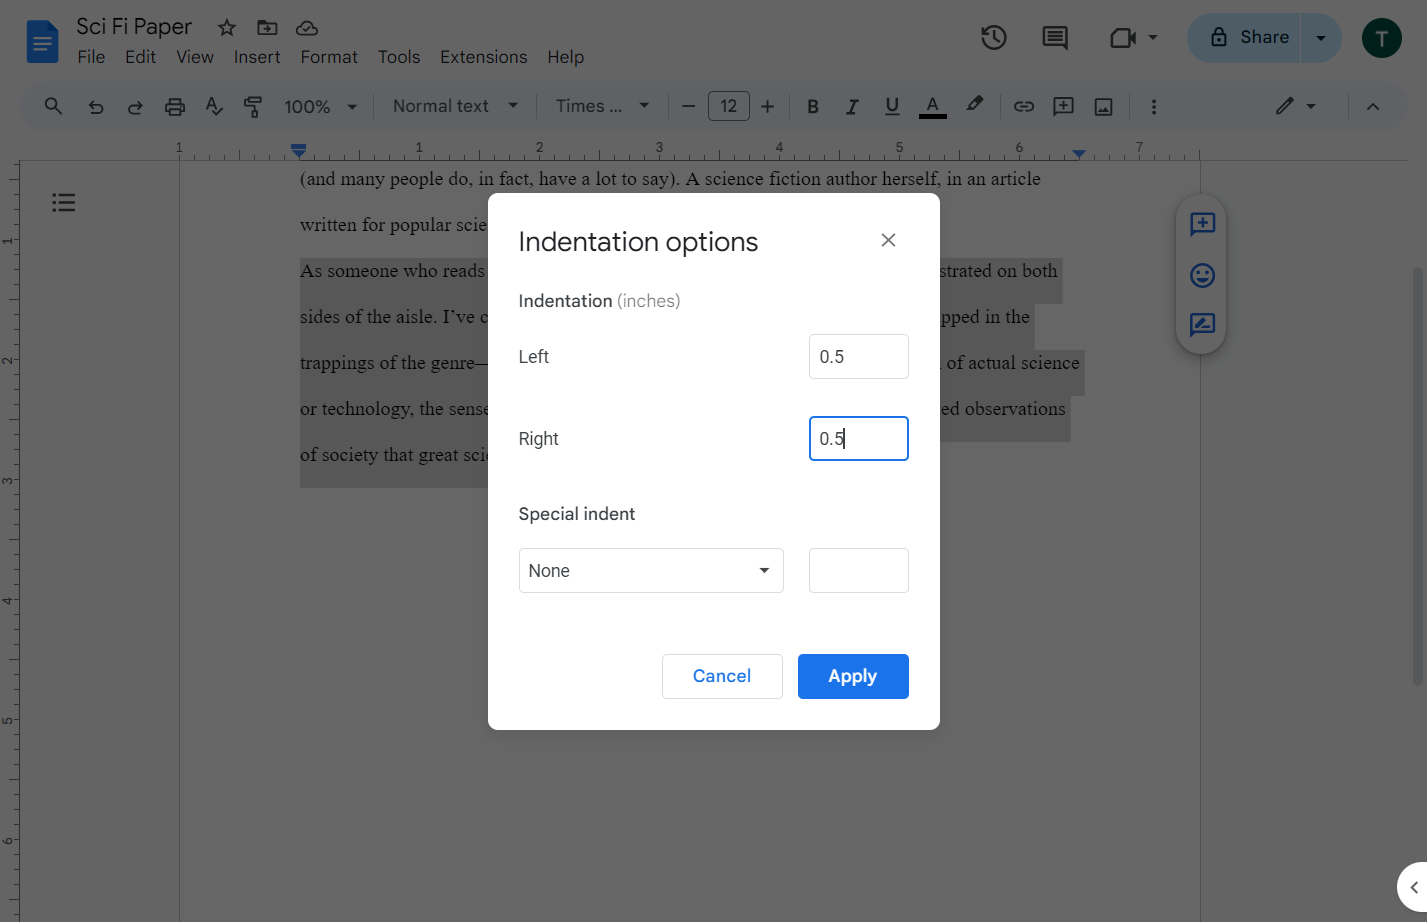Open the File menu

pos(91,57)
